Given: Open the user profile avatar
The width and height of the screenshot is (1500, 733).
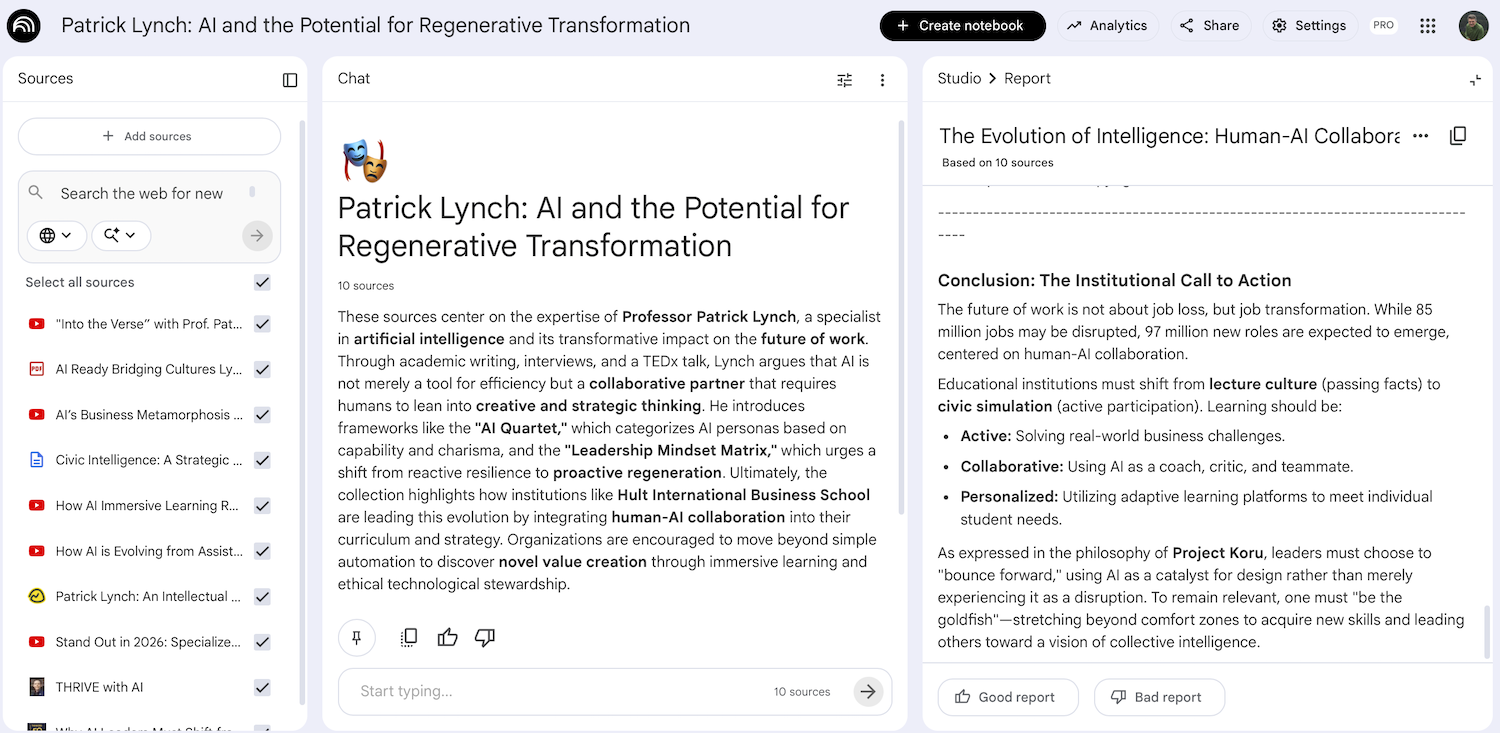Looking at the screenshot, I should tap(1473, 26).
